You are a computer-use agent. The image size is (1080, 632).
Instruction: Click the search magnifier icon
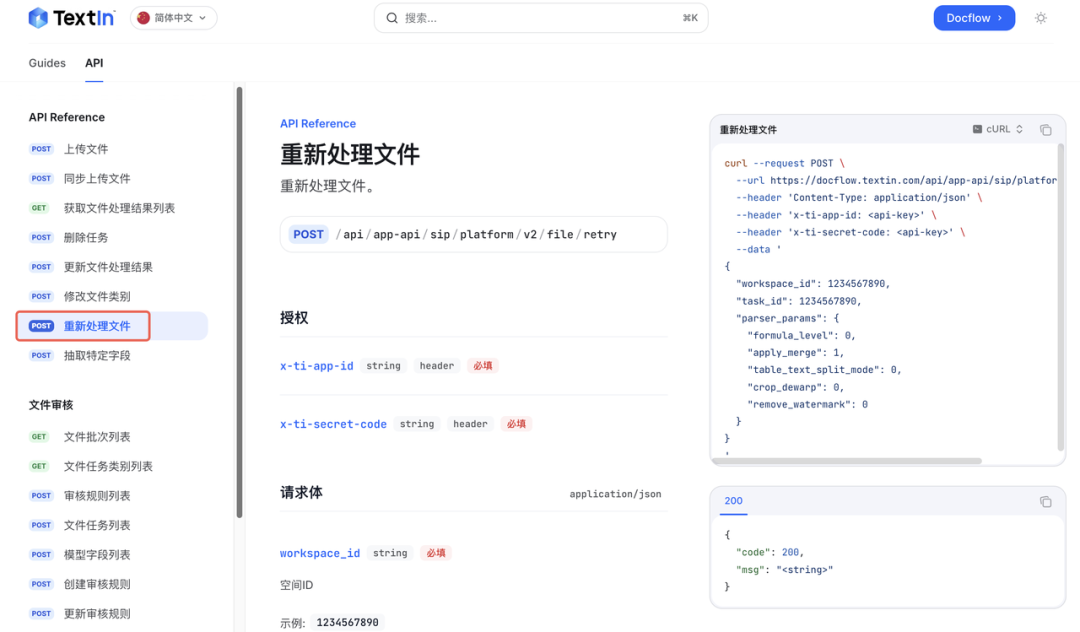pos(392,18)
